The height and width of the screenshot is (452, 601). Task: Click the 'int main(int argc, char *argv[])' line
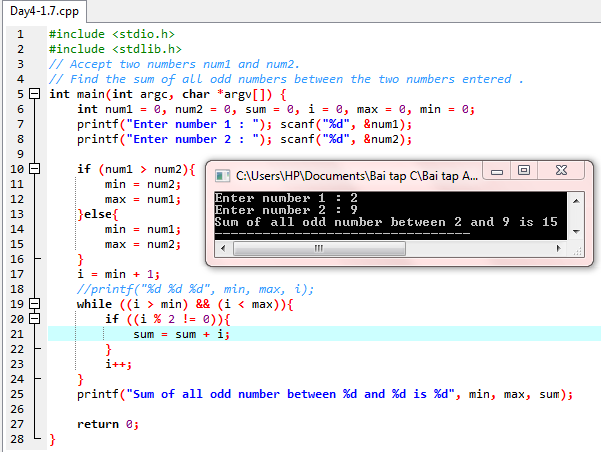[167, 94]
